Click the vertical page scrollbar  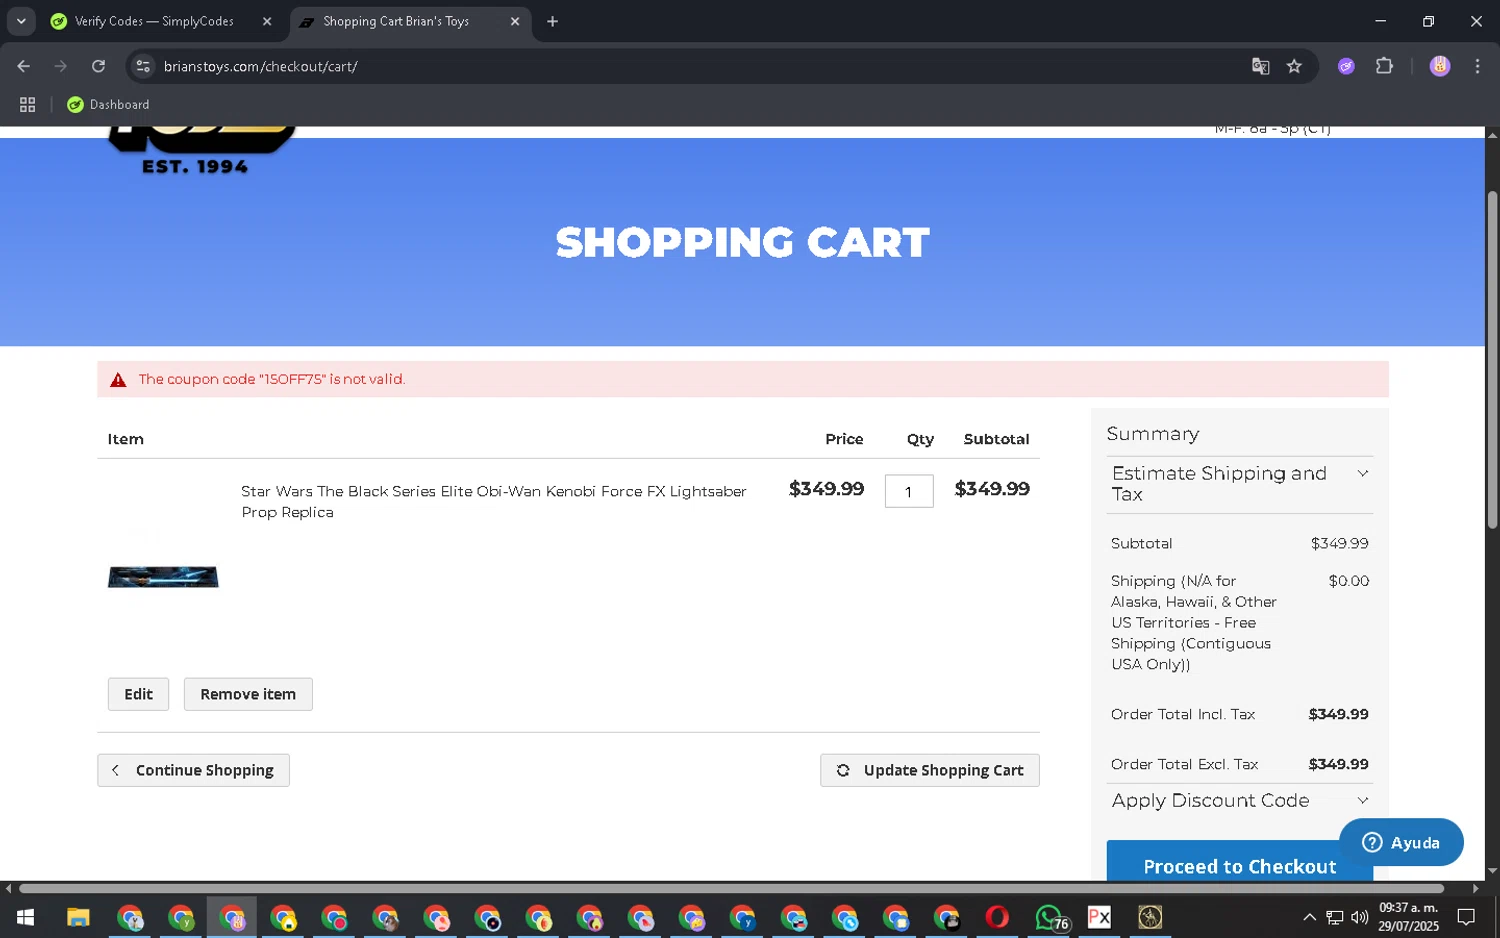tap(1492, 360)
